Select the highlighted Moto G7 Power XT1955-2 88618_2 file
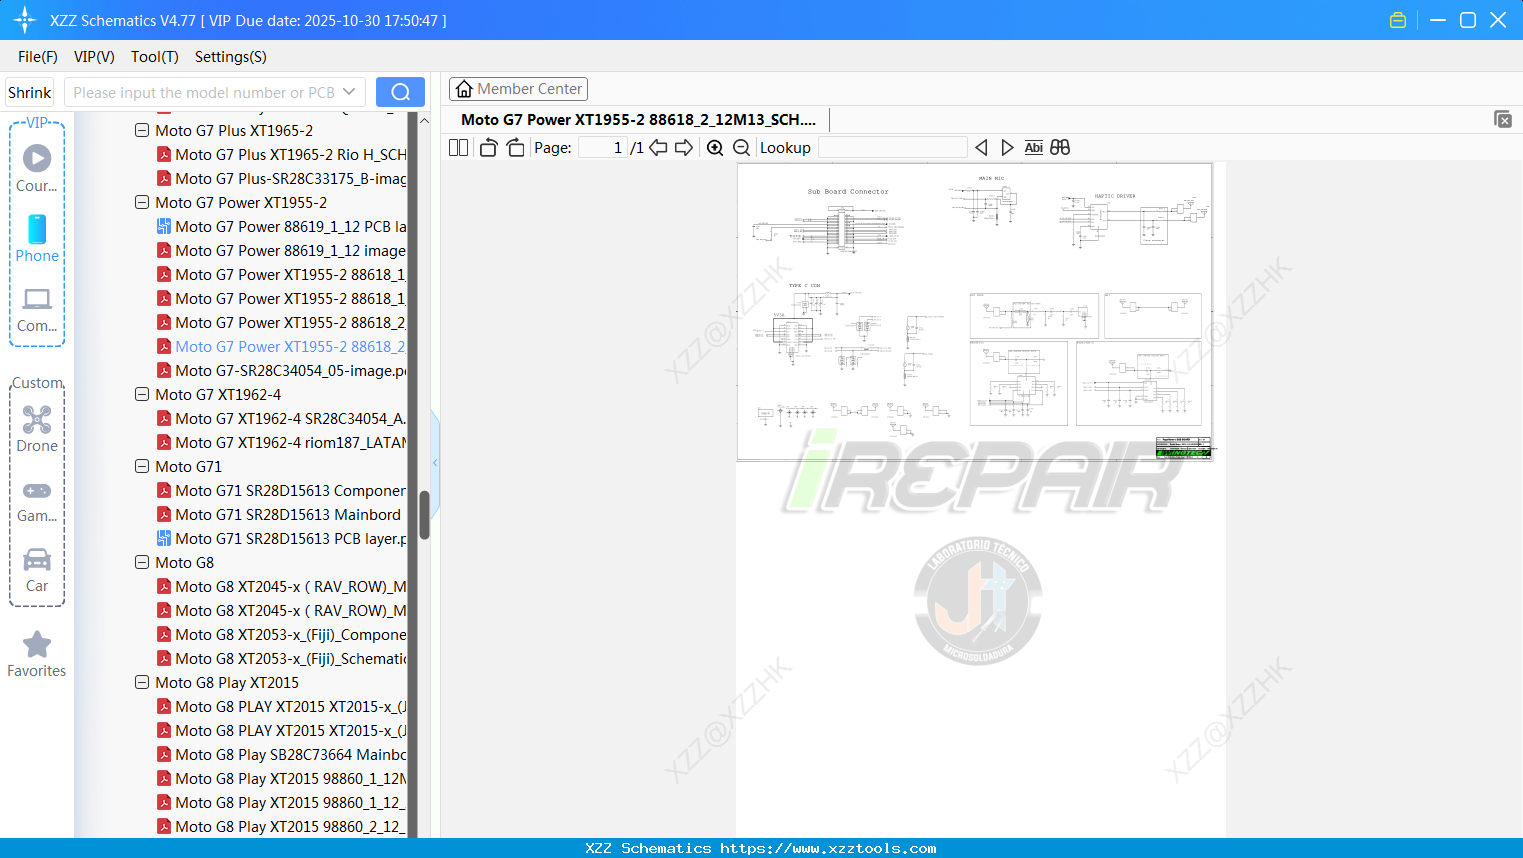 290,347
